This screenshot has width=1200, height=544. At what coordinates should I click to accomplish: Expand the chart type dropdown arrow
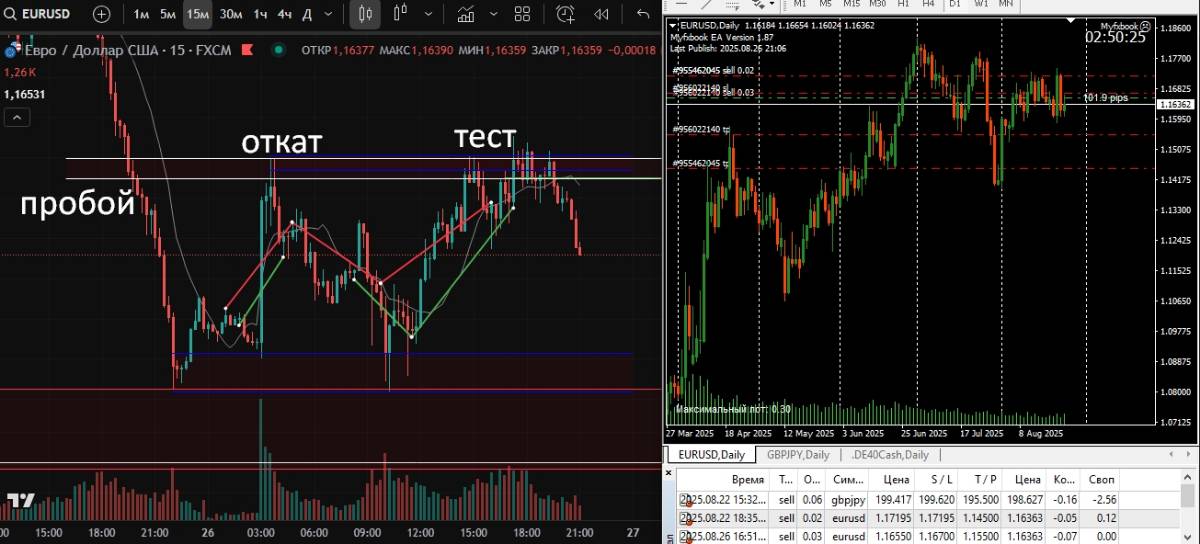point(429,15)
